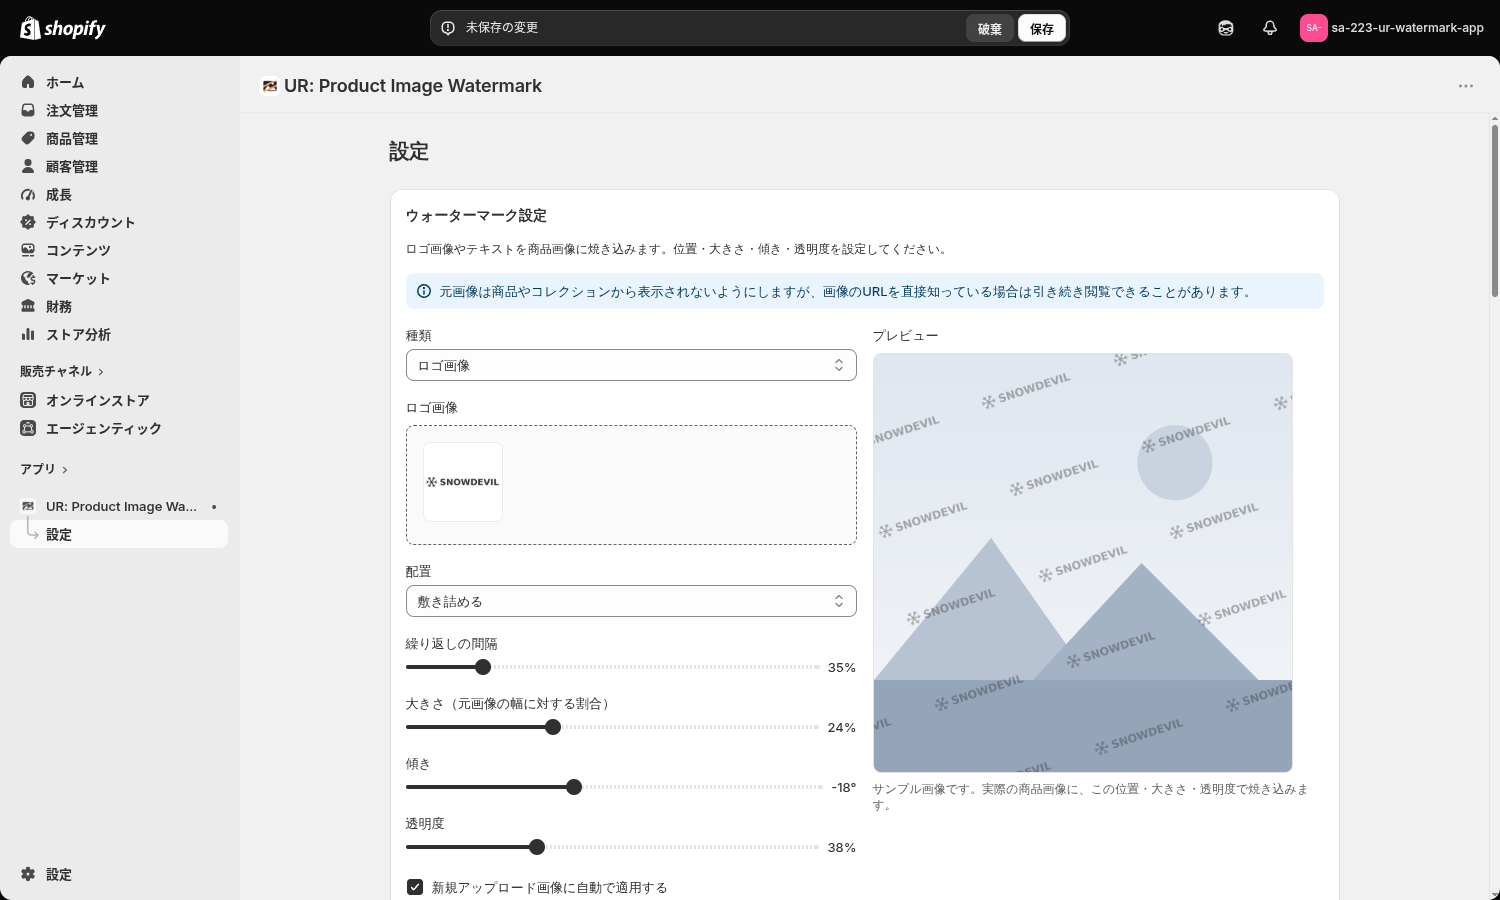The height and width of the screenshot is (900, 1500).
Task: Click the UR: Product Image Watermark sidebar icon
Action: (x=28, y=506)
